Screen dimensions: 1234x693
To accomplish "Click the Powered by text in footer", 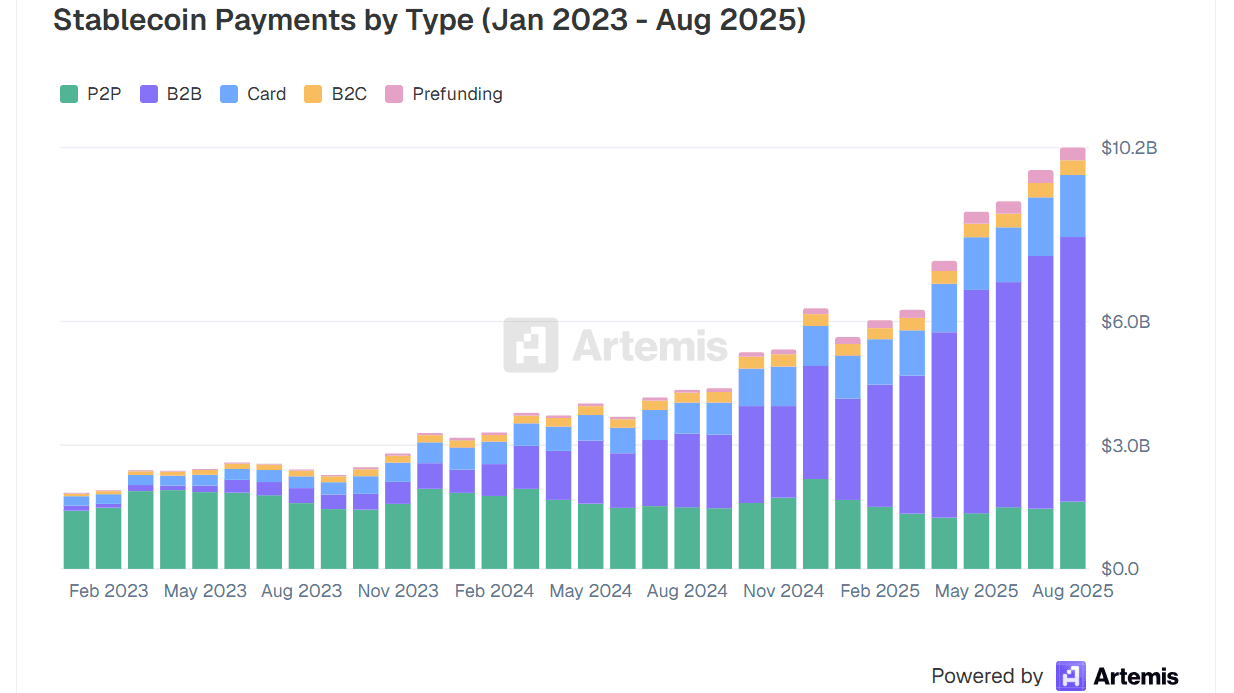I will [987, 677].
